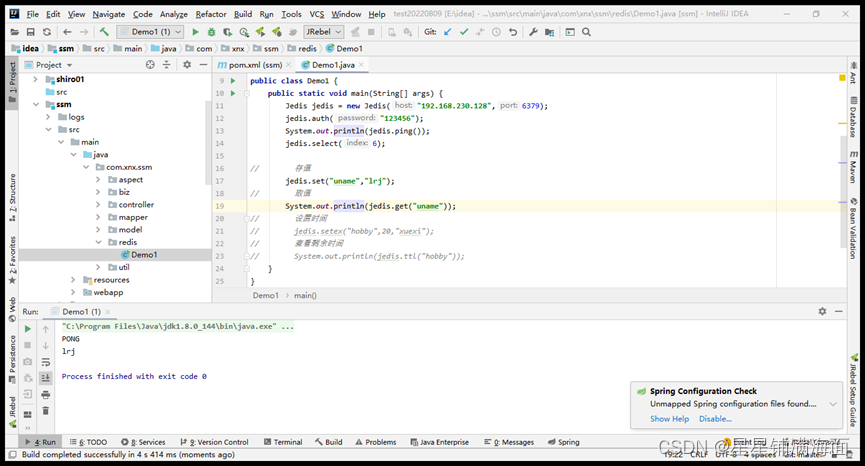Clear Run console with trash icon
865x466 pixels.
click(x=46, y=410)
